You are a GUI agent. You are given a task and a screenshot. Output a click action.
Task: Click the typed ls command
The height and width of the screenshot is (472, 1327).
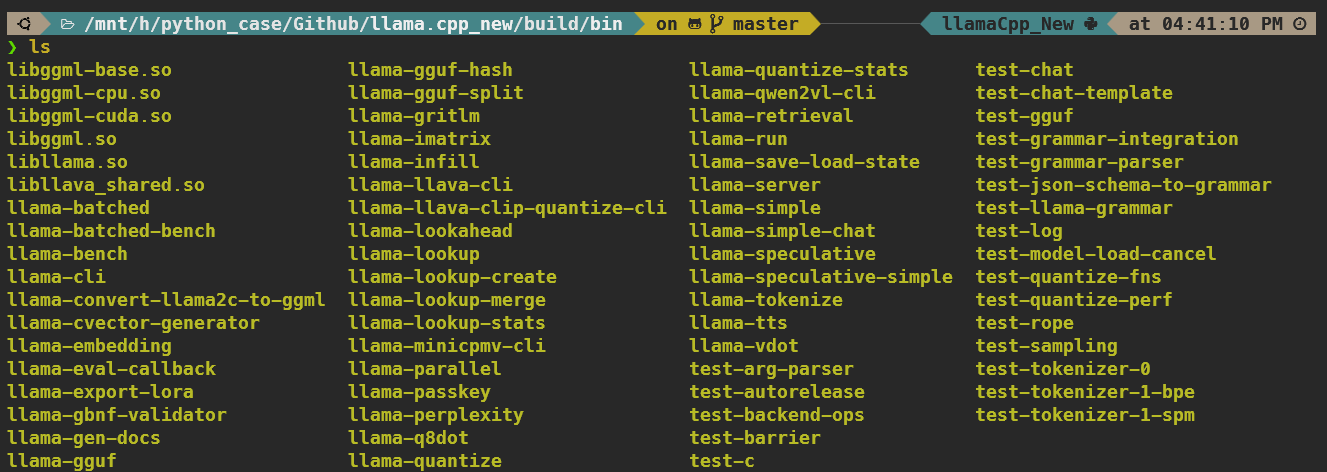point(40,47)
